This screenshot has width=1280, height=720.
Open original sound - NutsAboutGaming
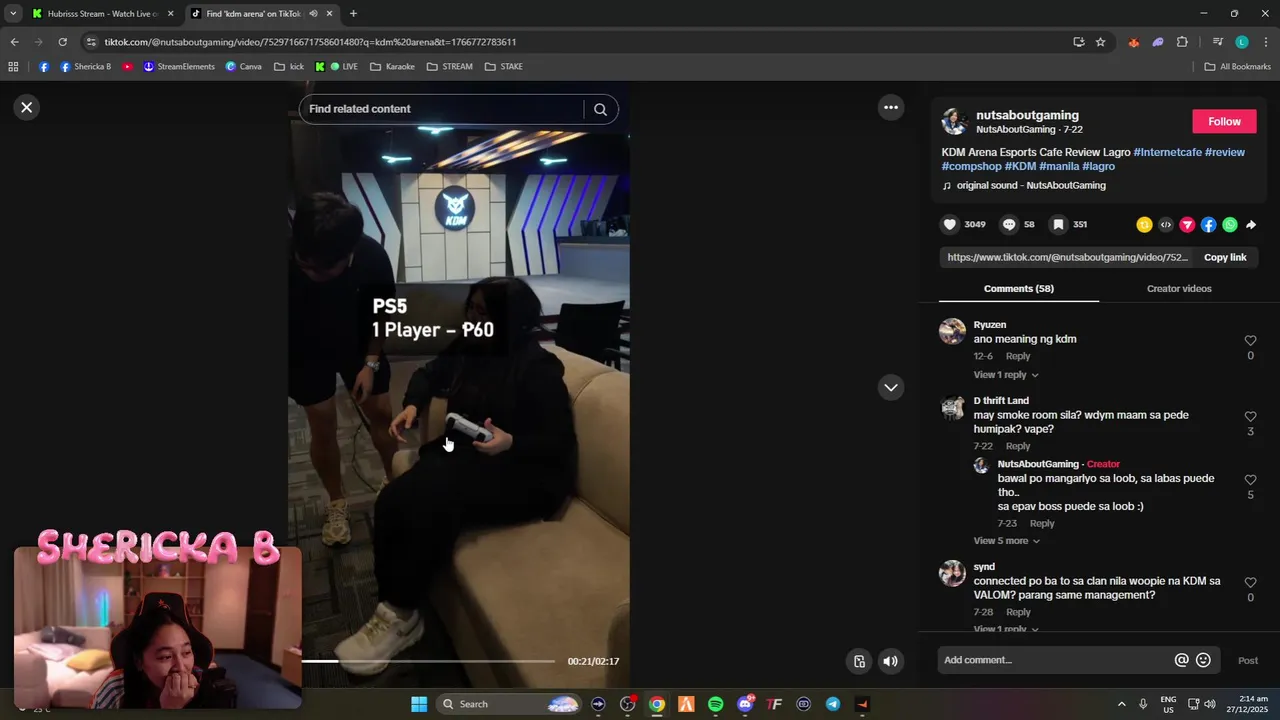tap(1031, 186)
